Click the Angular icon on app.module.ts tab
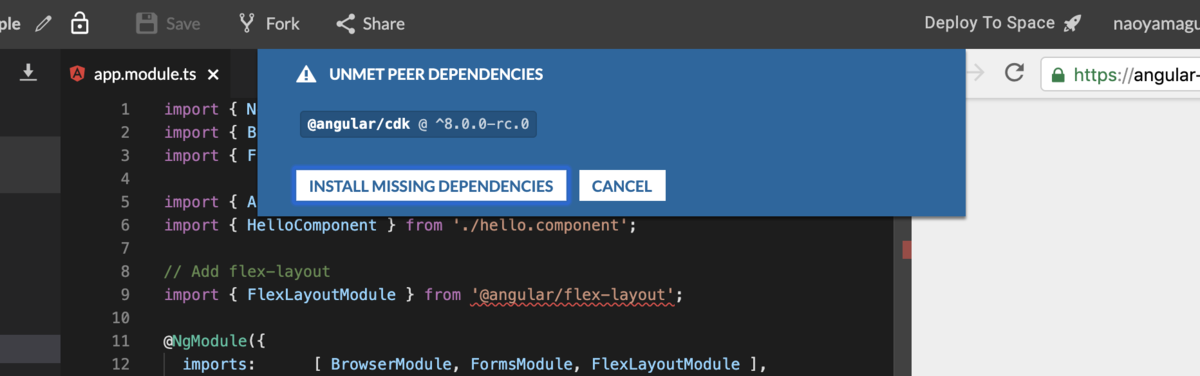The width and height of the screenshot is (1200, 376). click(x=78, y=73)
